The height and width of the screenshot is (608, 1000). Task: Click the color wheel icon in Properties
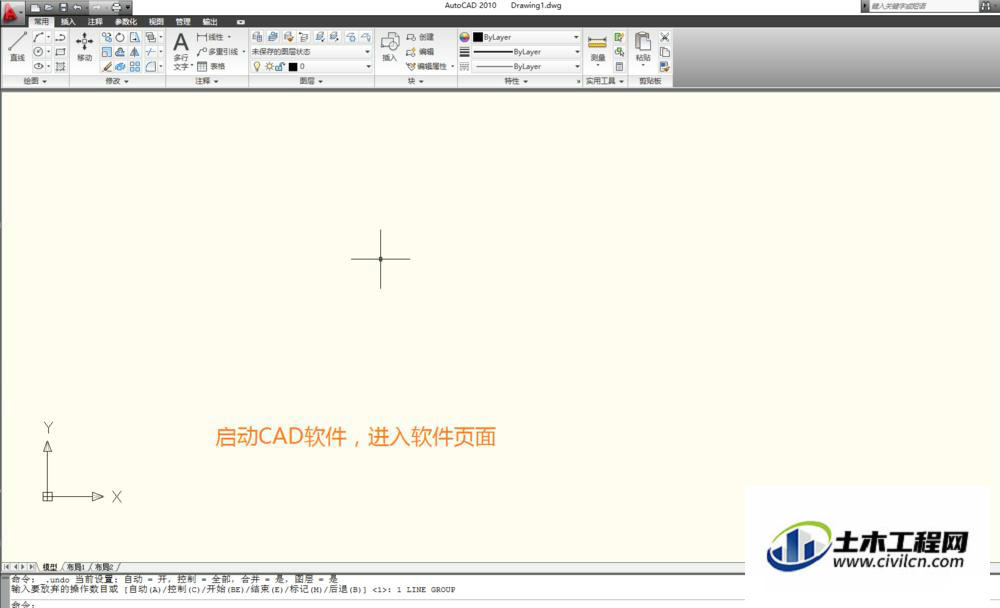click(x=464, y=37)
